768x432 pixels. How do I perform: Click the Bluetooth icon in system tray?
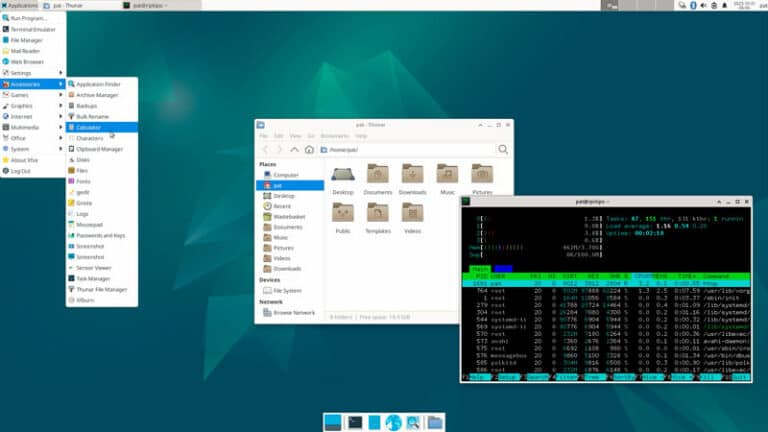691,5
